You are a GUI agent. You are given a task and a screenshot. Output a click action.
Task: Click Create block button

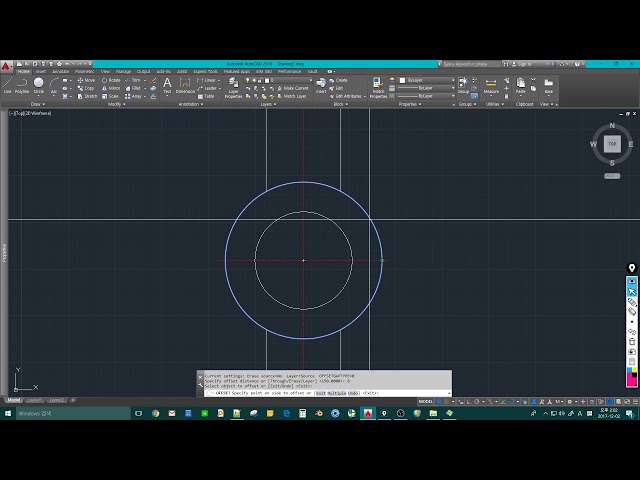pyautogui.click(x=338, y=80)
